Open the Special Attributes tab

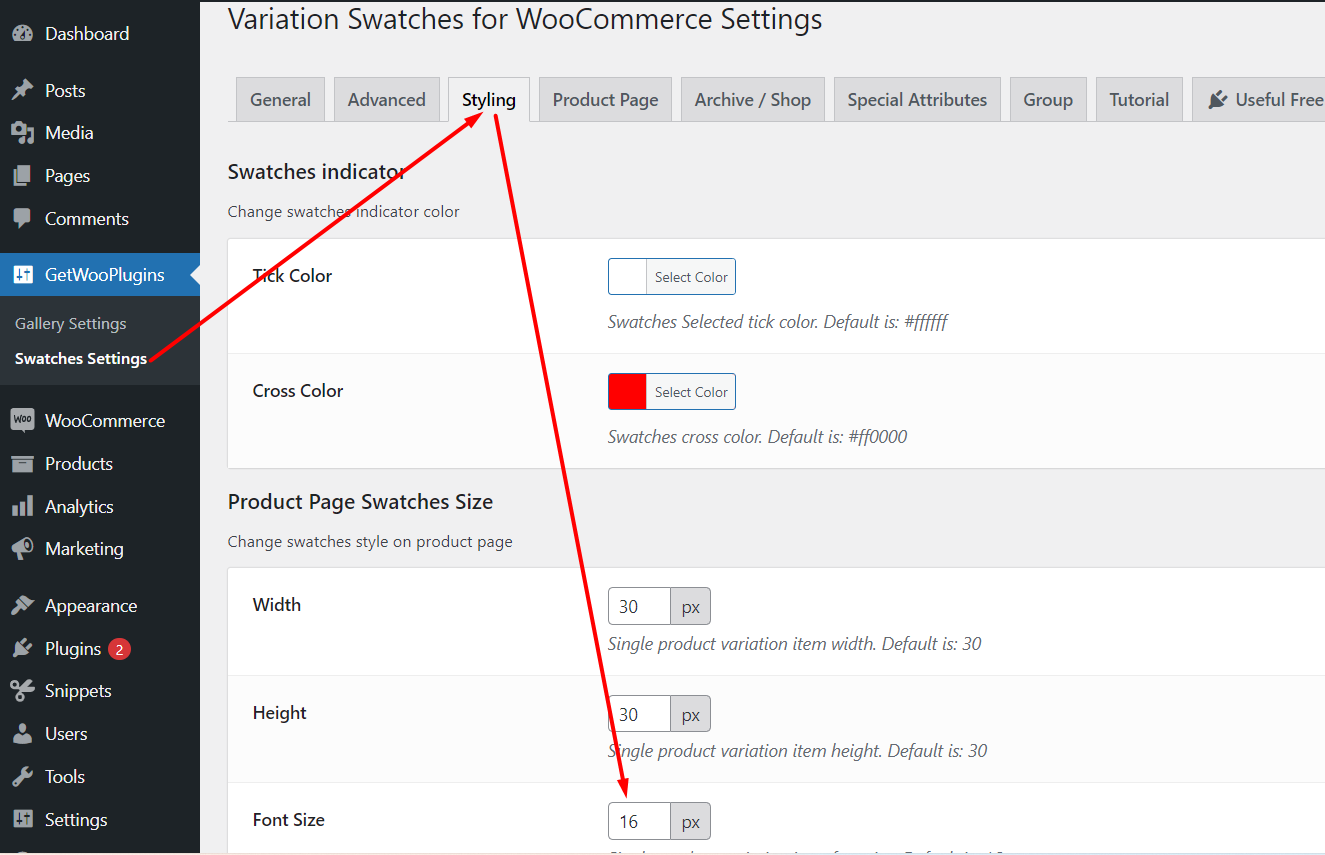coord(917,99)
